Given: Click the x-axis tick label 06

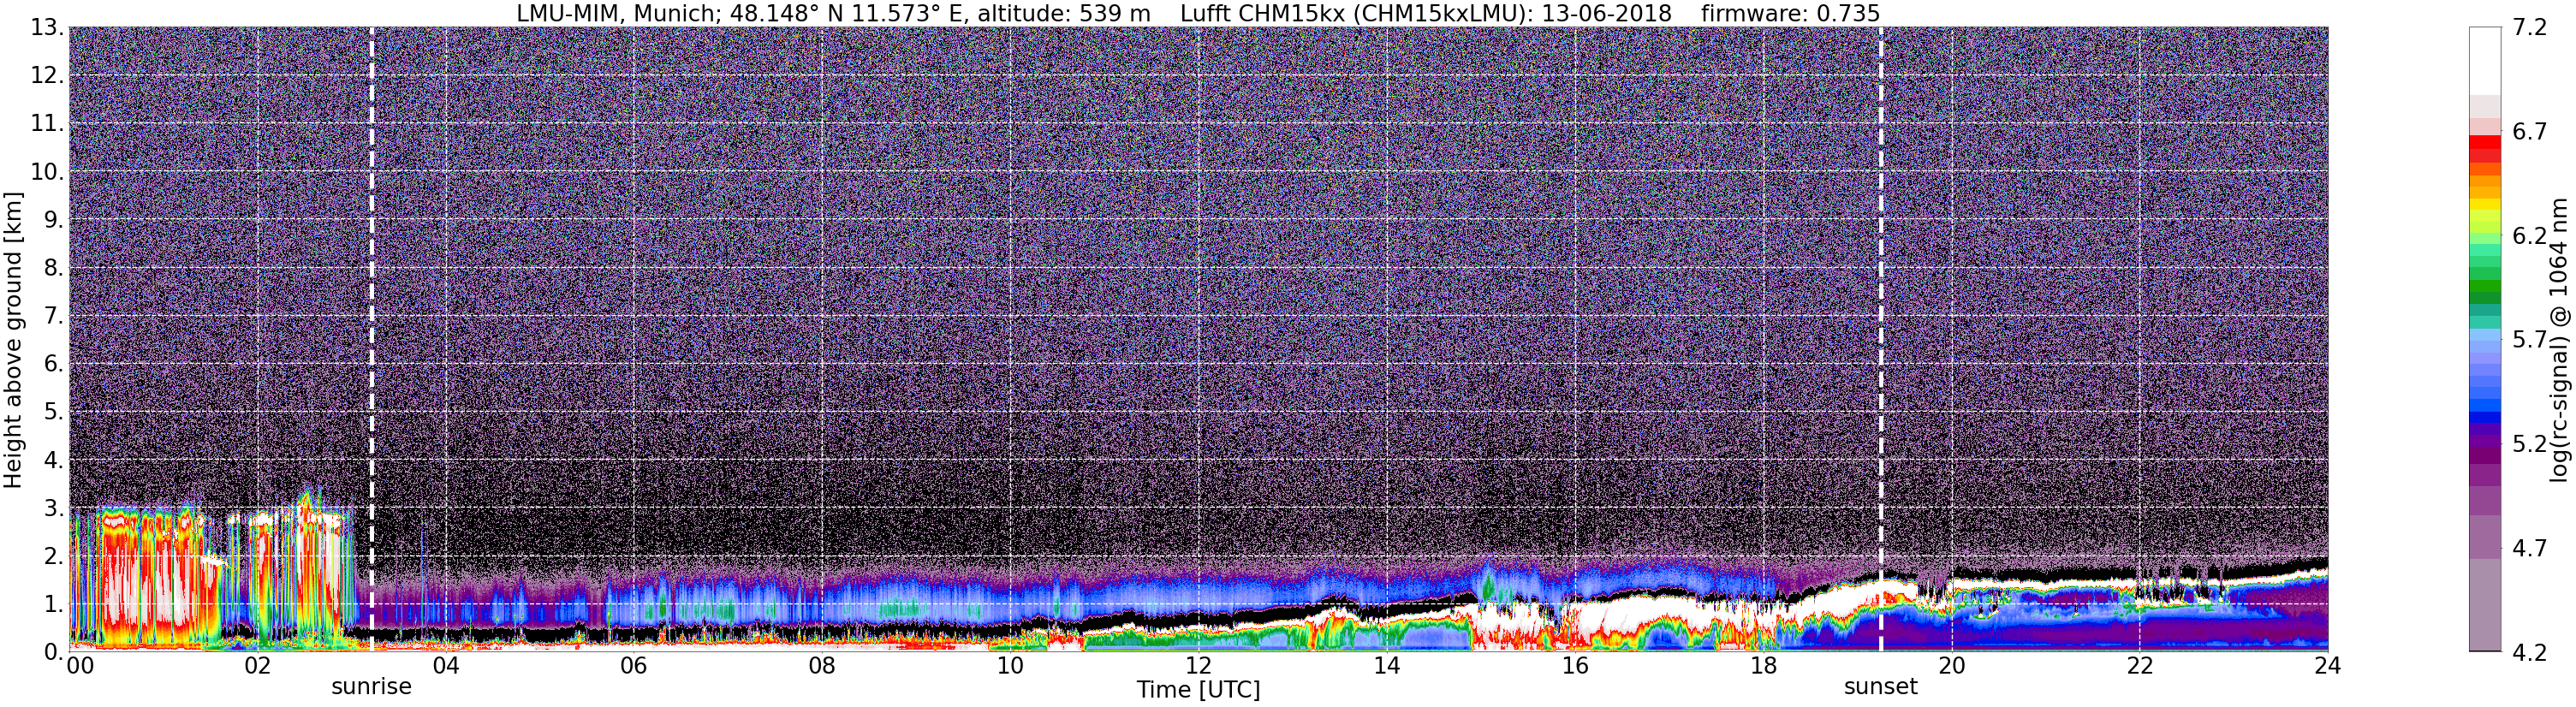Looking at the screenshot, I should click(x=633, y=666).
